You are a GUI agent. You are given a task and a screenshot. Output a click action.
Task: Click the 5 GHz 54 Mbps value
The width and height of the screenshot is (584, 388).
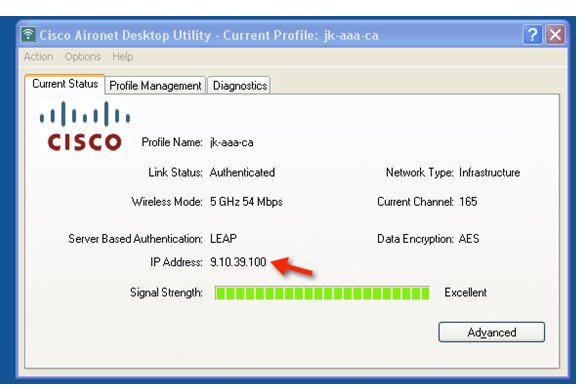(x=246, y=202)
